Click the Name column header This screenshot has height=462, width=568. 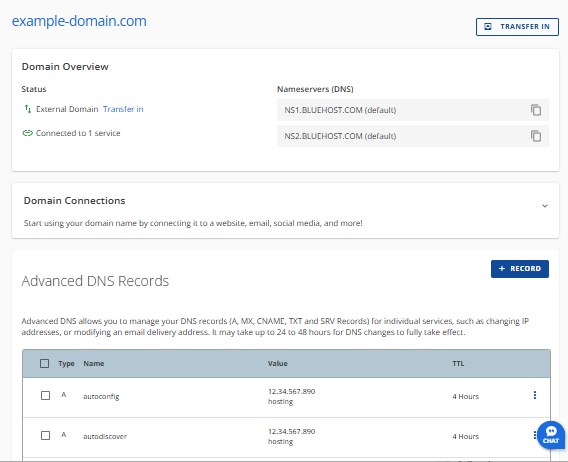tap(94, 363)
